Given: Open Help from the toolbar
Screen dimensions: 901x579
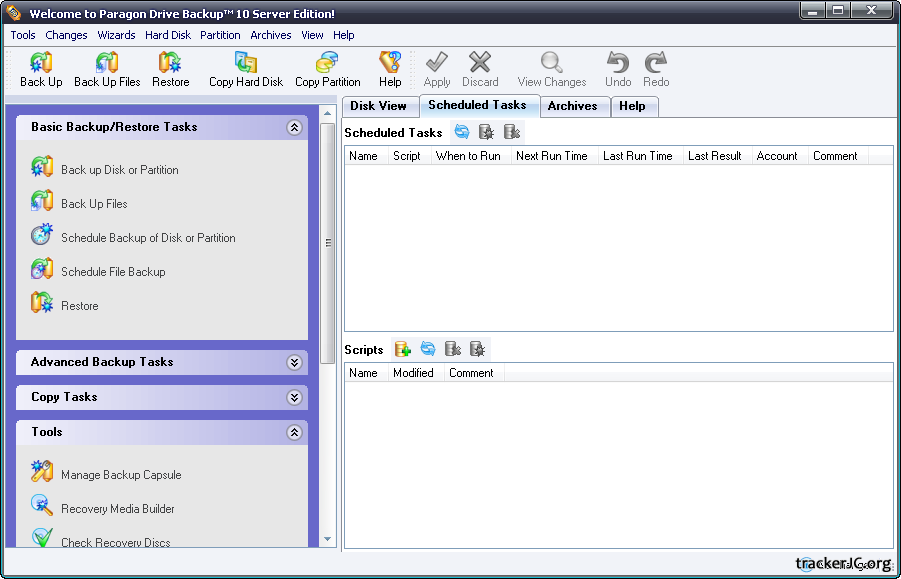Looking at the screenshot, I should 389,70.
